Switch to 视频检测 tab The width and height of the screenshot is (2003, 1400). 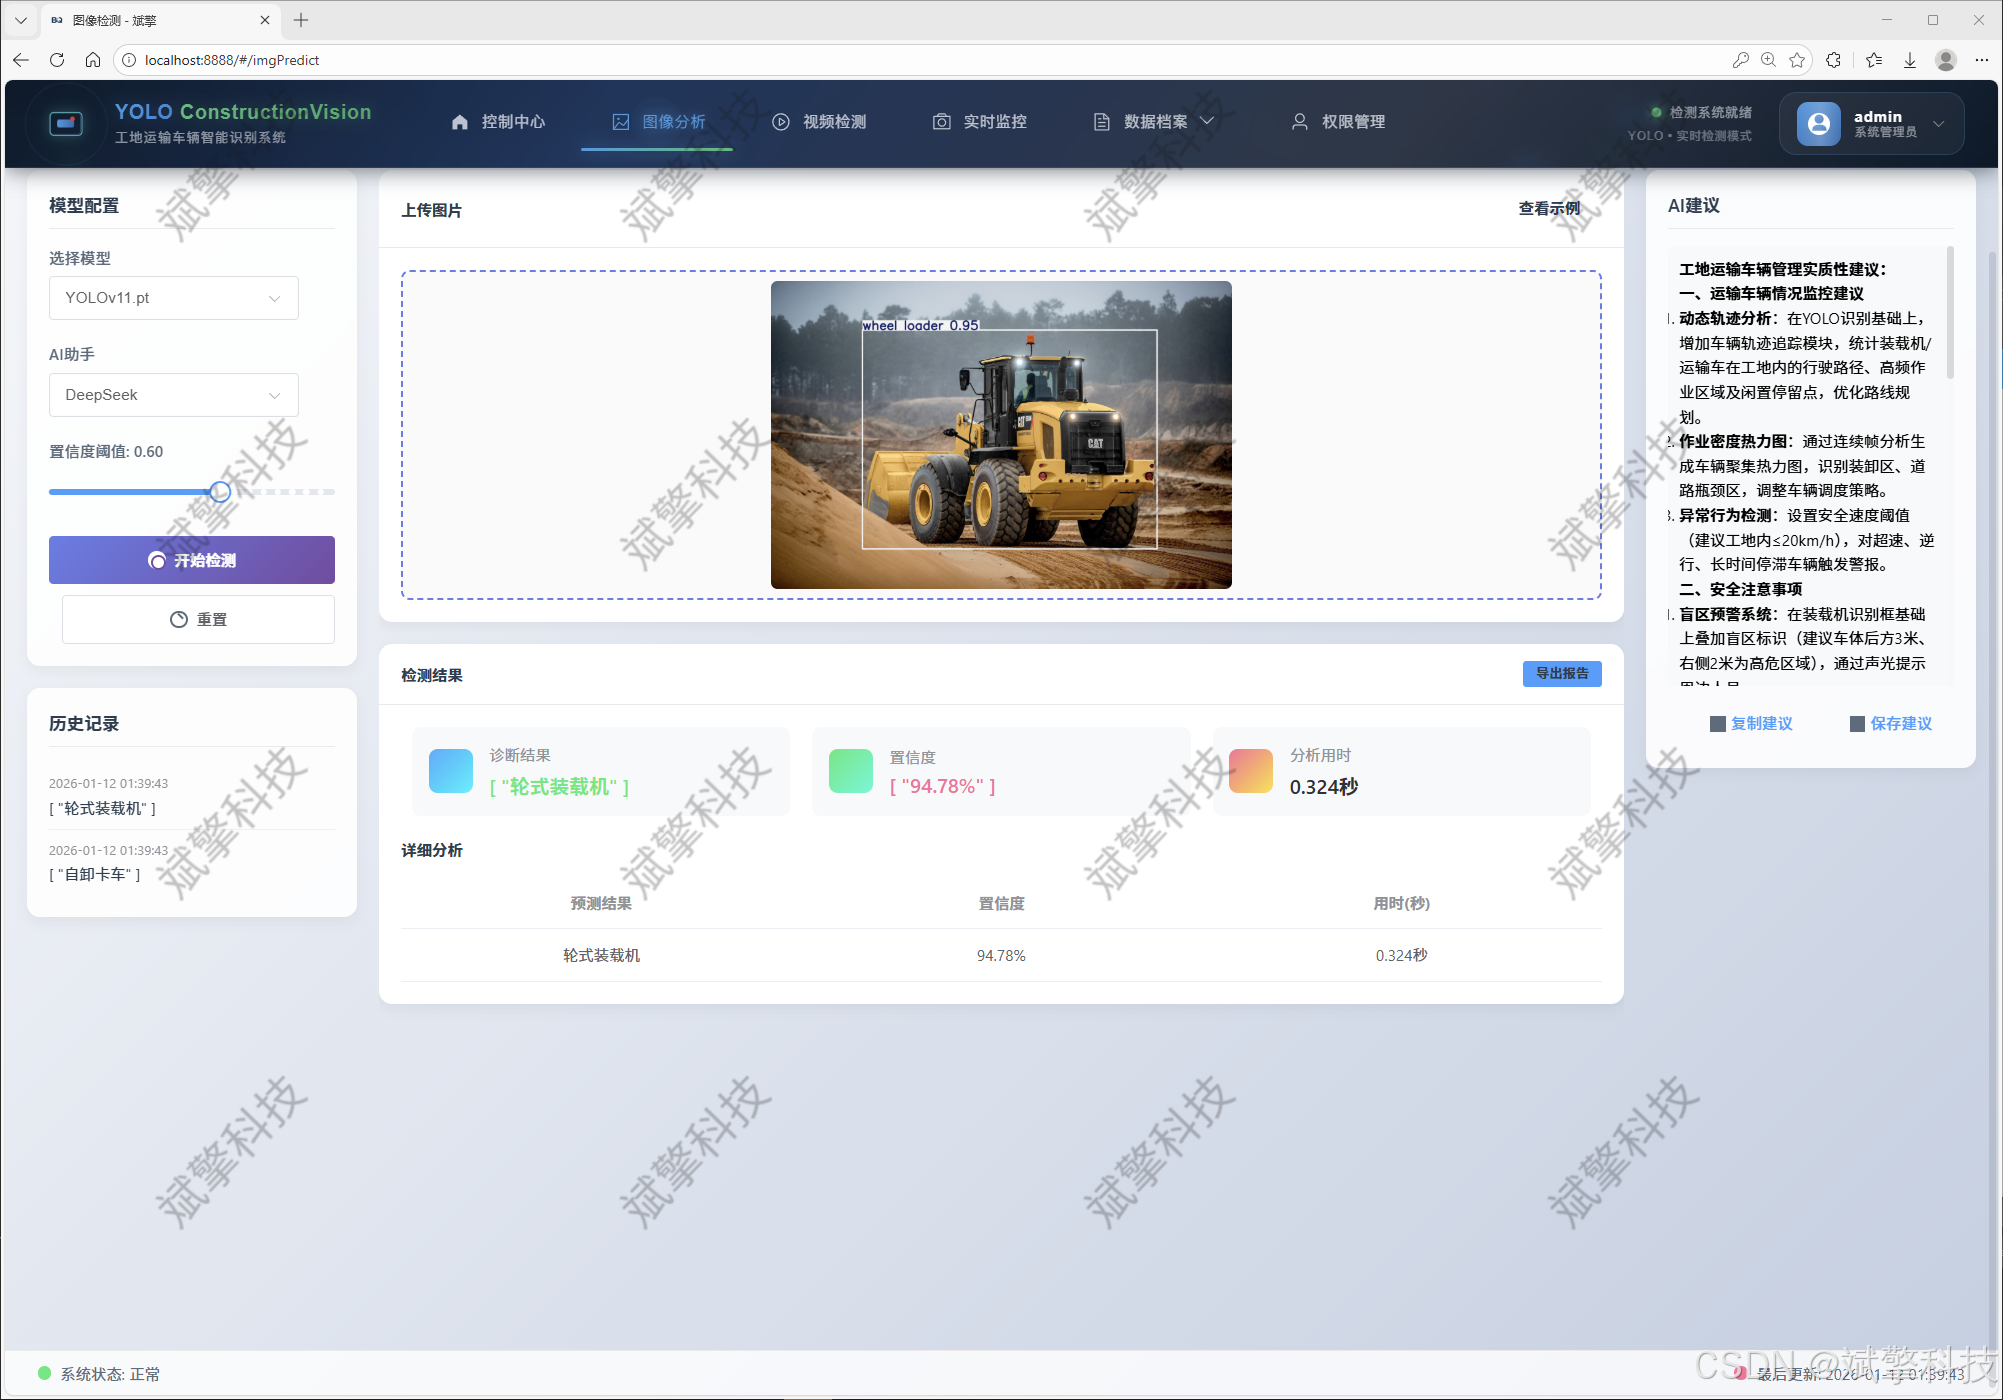click(820, 122)
